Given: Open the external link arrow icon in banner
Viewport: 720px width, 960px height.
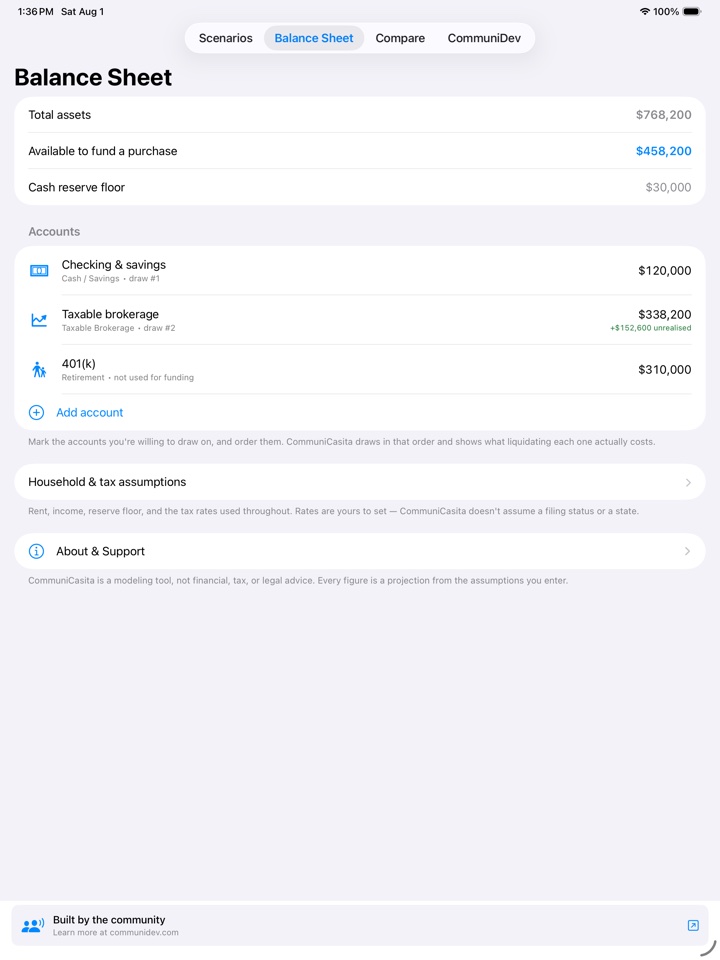Looking at the screenshot, I should pos(693,925).
